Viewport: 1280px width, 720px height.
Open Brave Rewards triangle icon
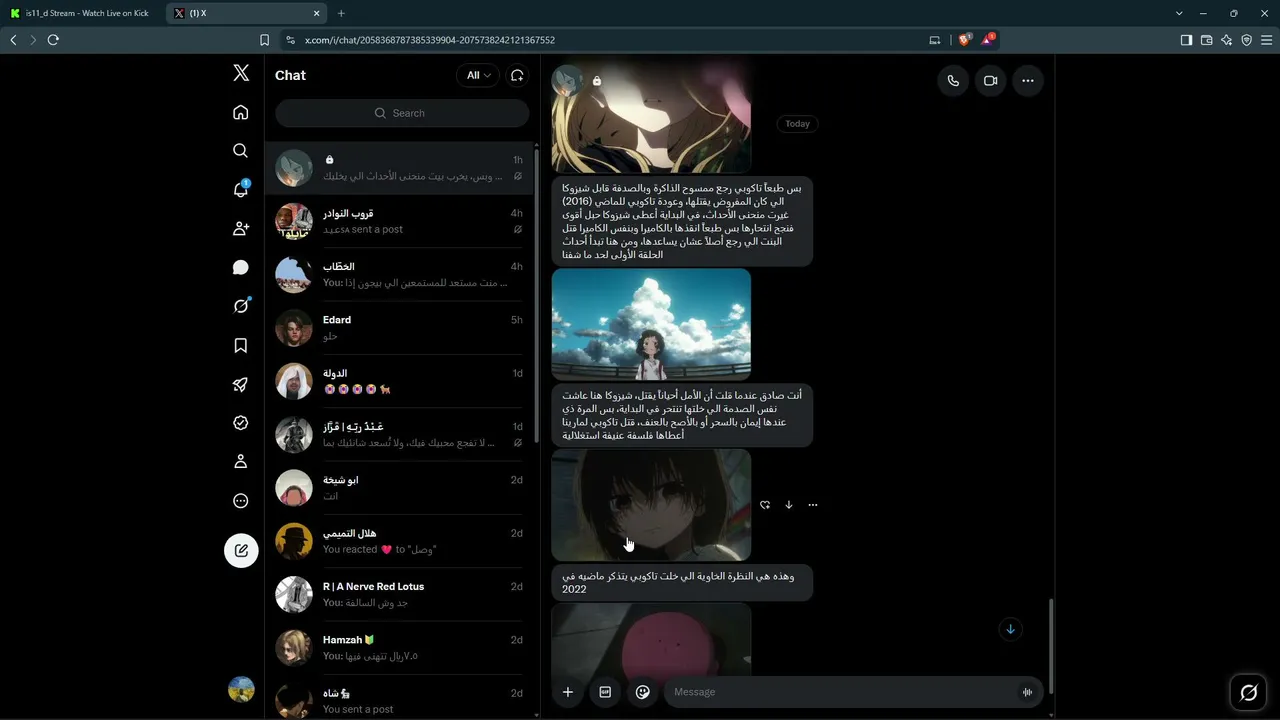pos(988,40)
